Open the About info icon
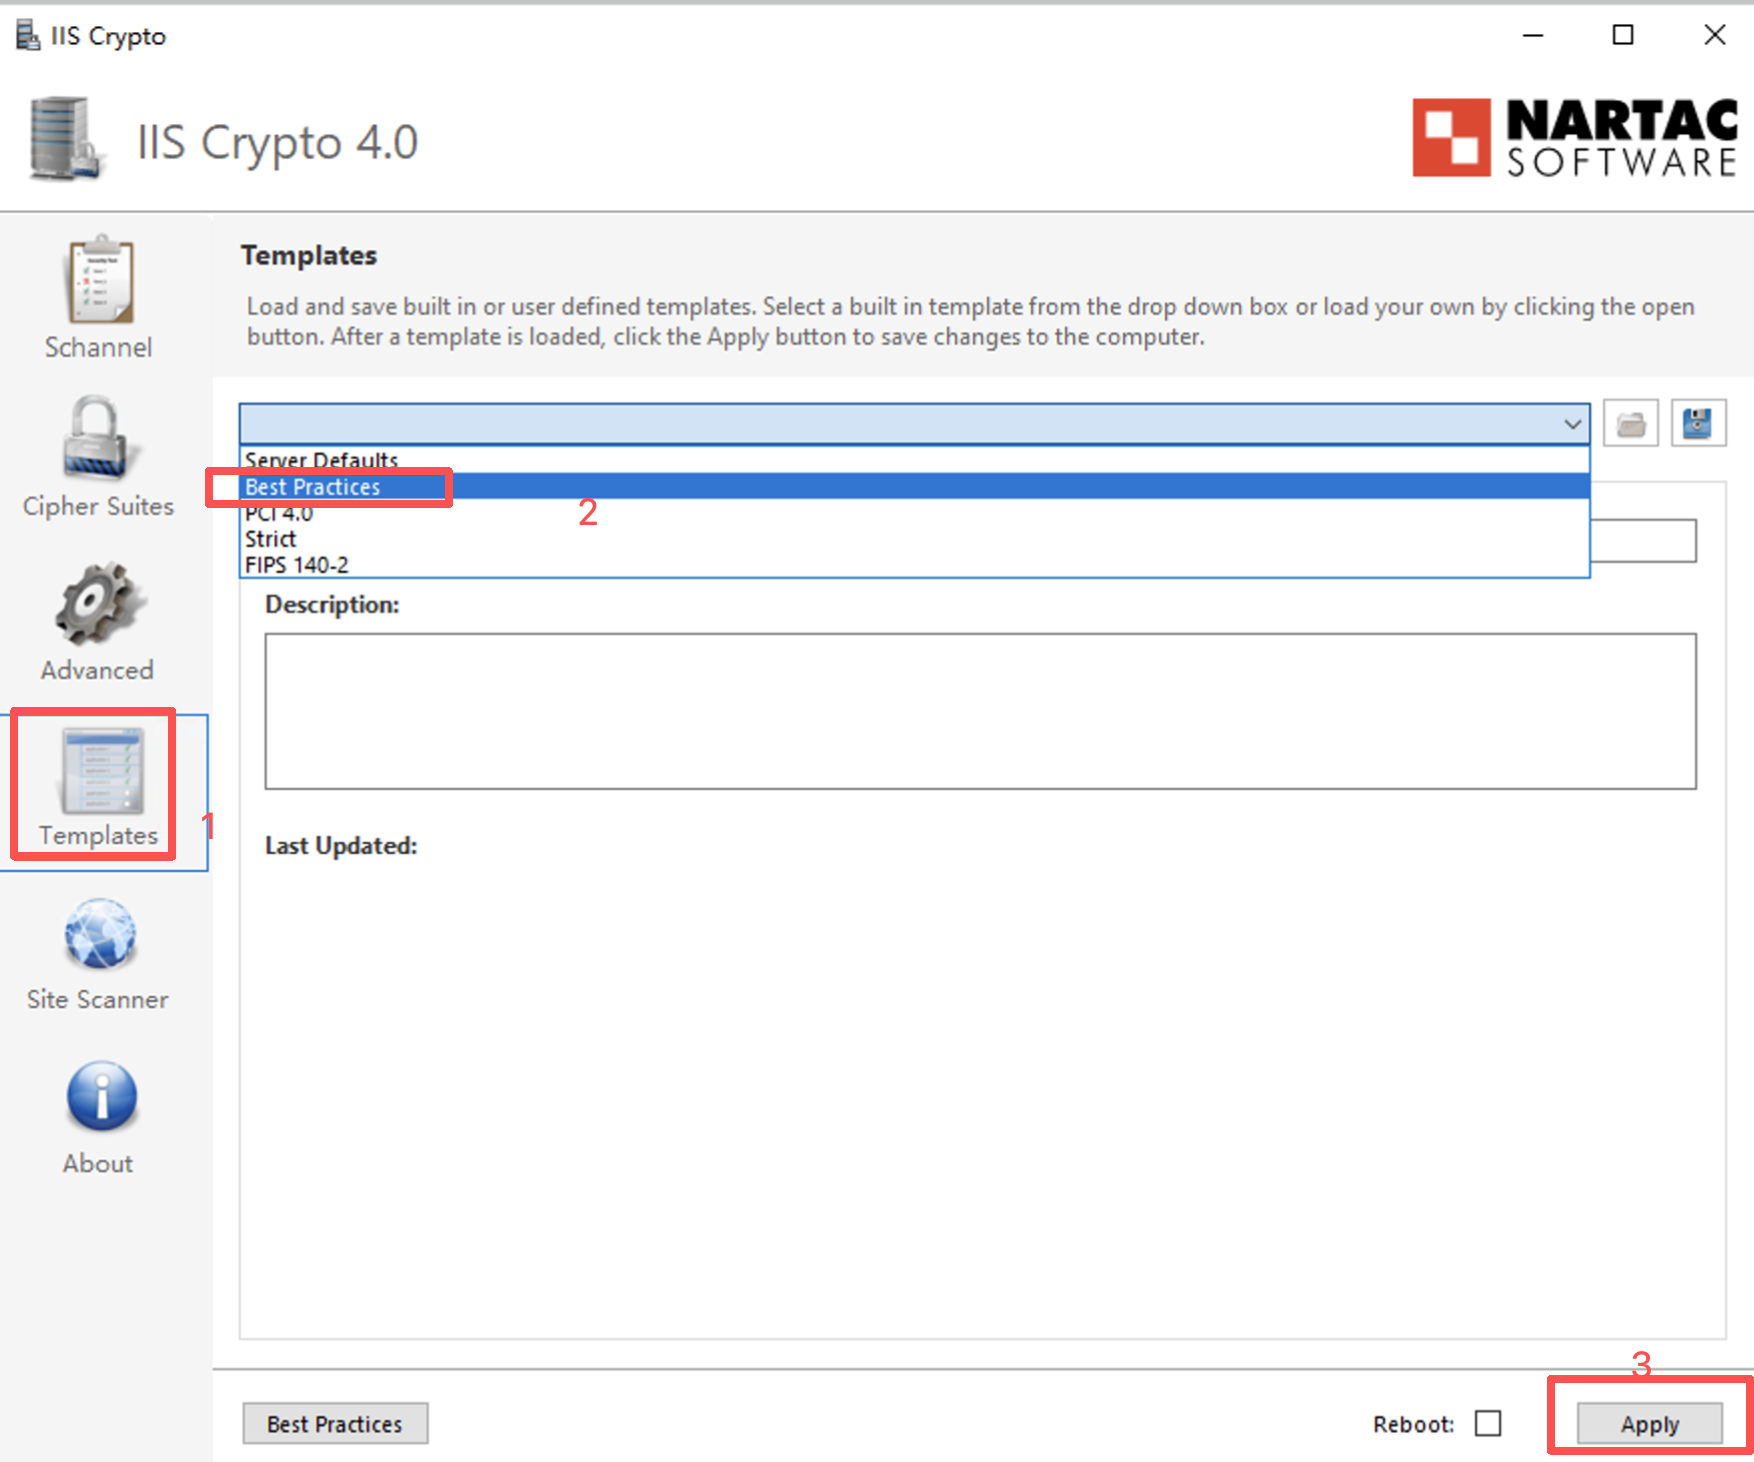1754x1462 pixels. tap(100, 1097)
